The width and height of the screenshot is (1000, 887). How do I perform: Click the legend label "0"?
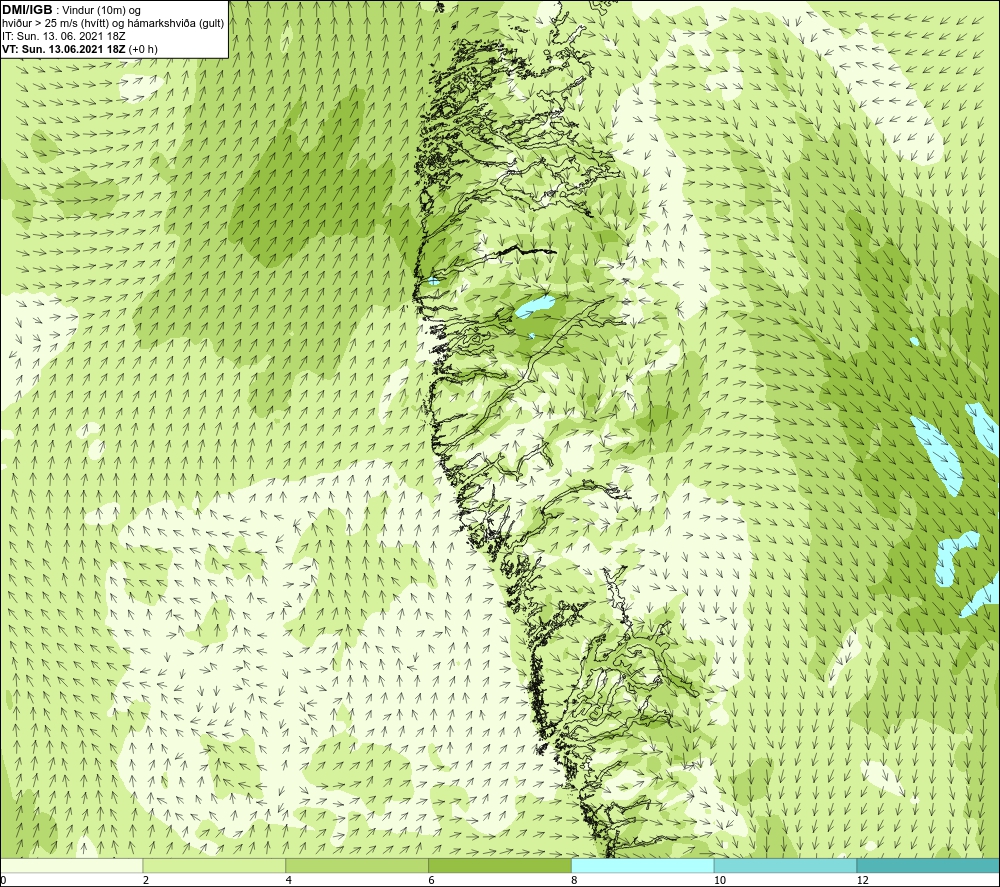[x=4, y=880]
